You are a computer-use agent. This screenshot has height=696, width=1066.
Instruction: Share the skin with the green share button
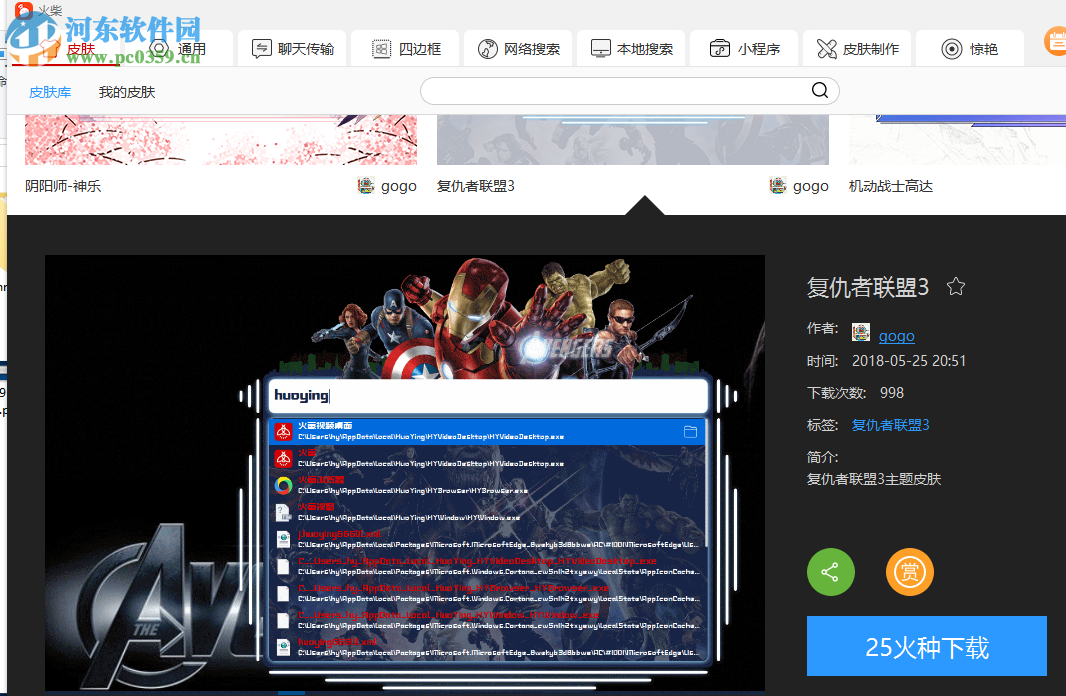pyautogui.click(x=831, y=572)
